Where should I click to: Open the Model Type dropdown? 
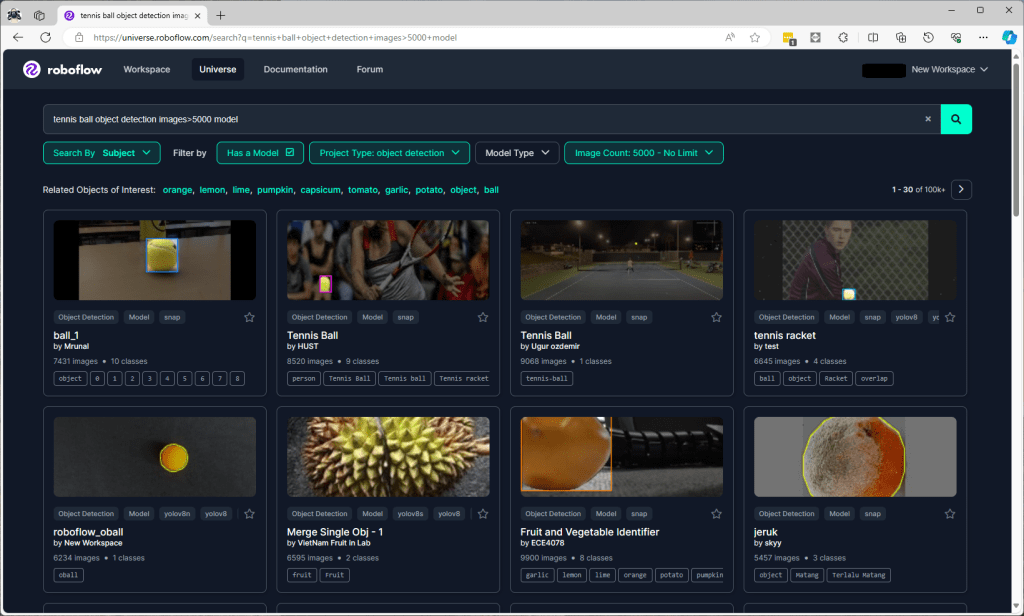516,153
